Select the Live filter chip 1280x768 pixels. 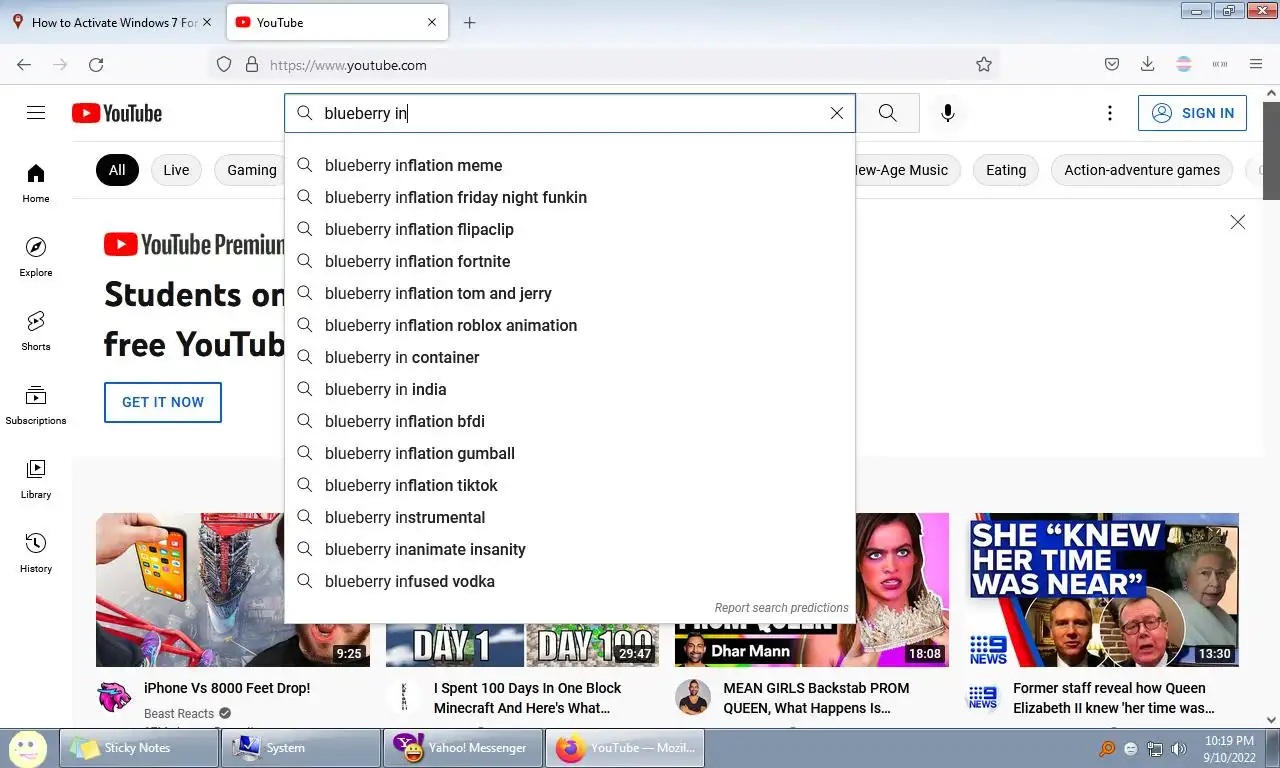coord(176,170)
